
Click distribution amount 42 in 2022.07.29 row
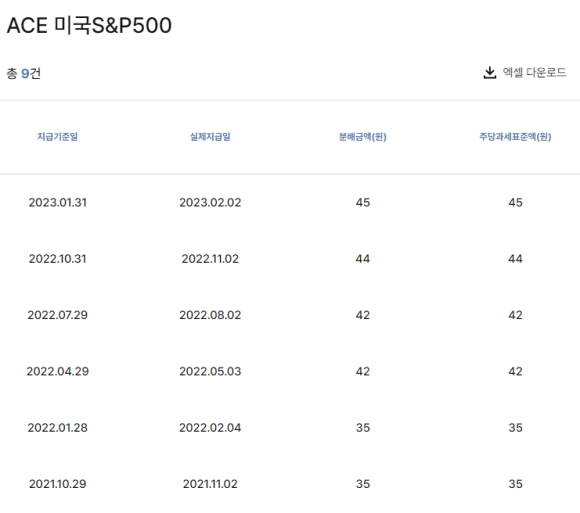tap(363, 315)
